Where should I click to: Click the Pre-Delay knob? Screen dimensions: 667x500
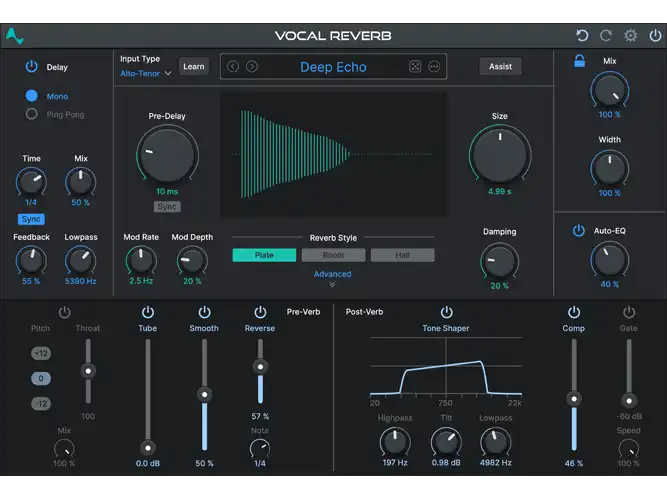coord(167,155)
